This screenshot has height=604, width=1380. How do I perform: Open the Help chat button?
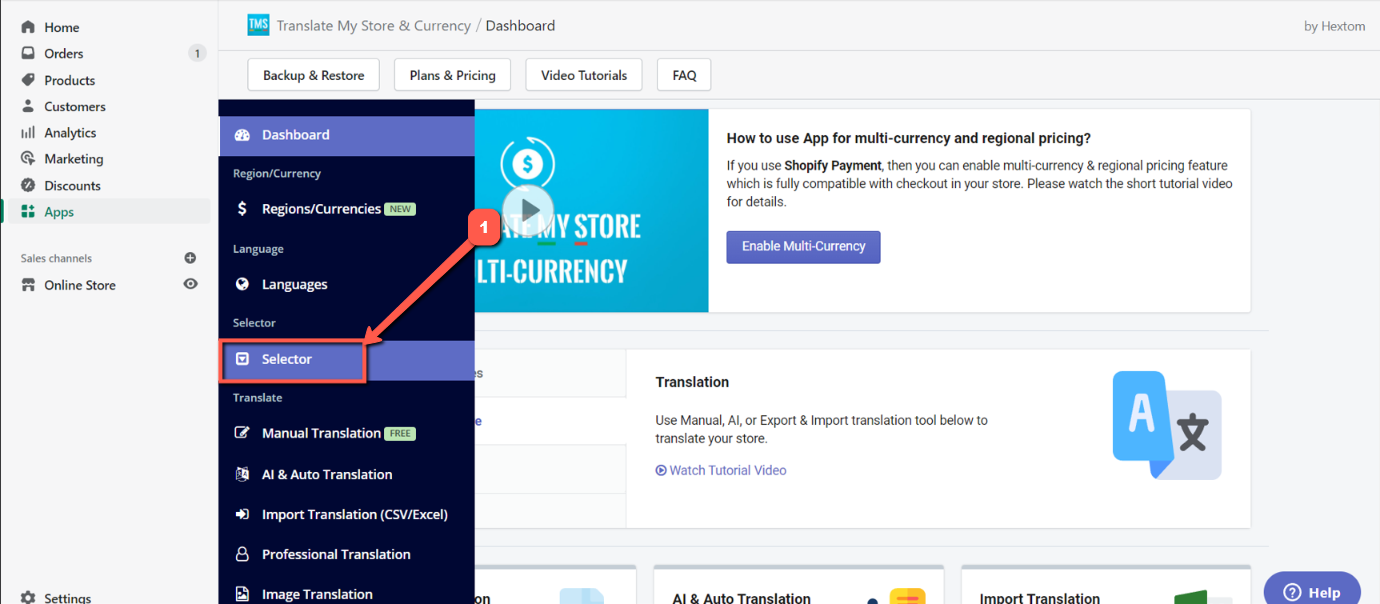(1312, 591)
